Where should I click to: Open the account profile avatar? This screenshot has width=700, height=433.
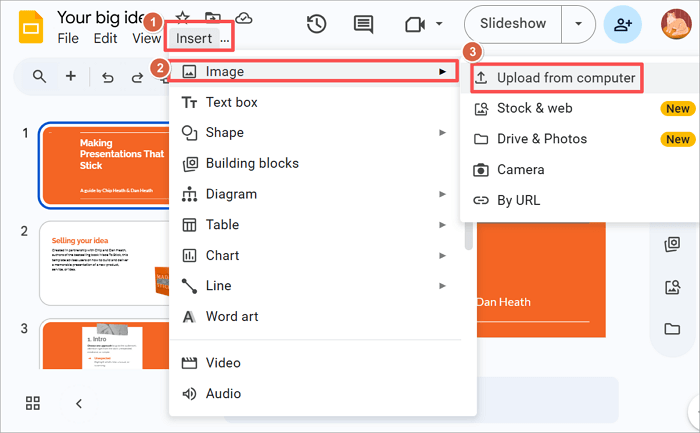pyautogui.click(x=676, y=24)
